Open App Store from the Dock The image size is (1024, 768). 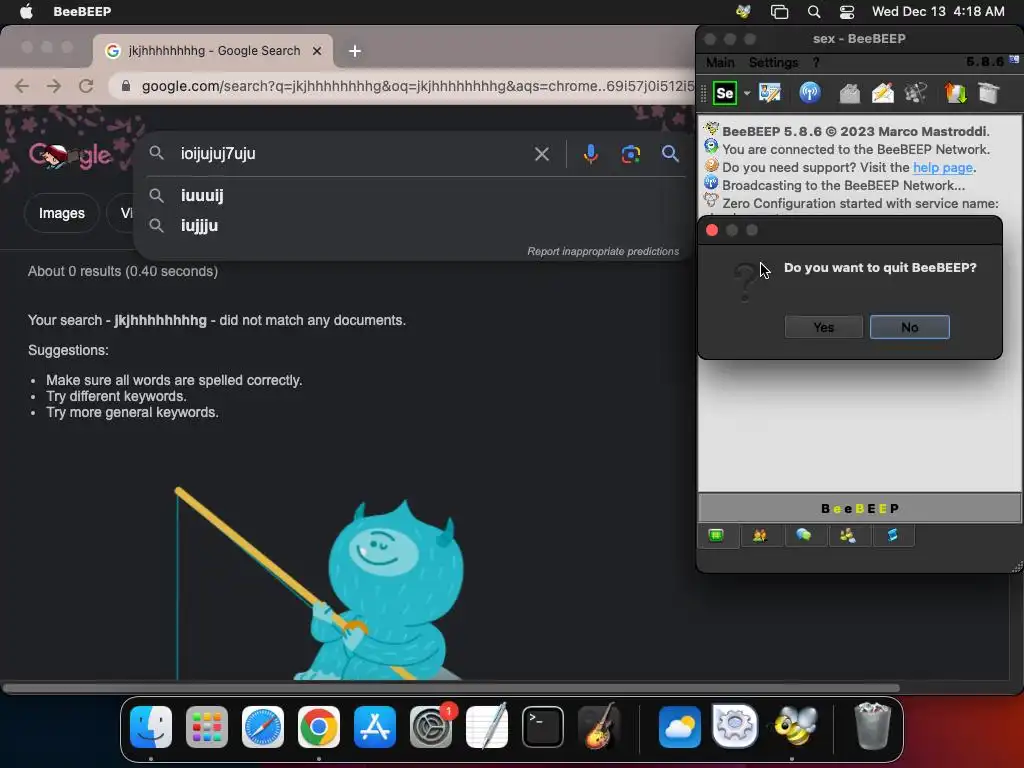coord(375,727)
